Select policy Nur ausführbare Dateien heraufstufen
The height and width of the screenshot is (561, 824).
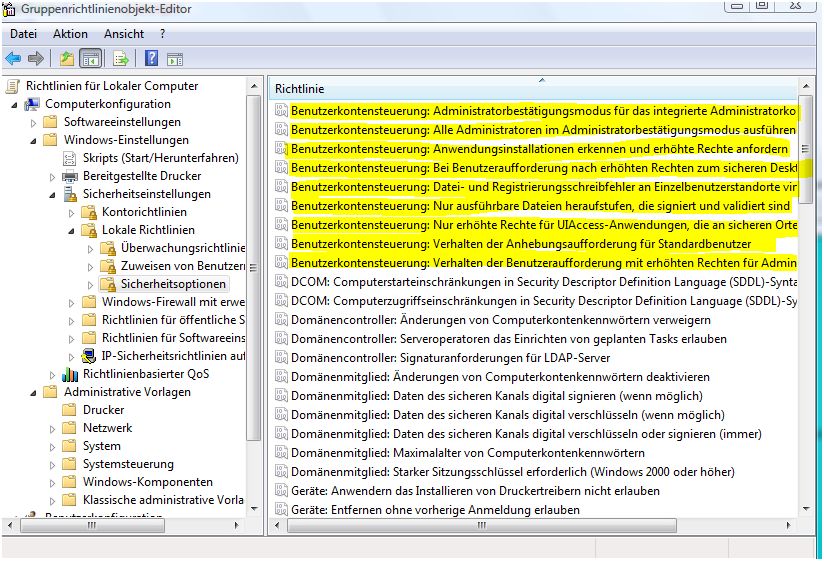540,206
